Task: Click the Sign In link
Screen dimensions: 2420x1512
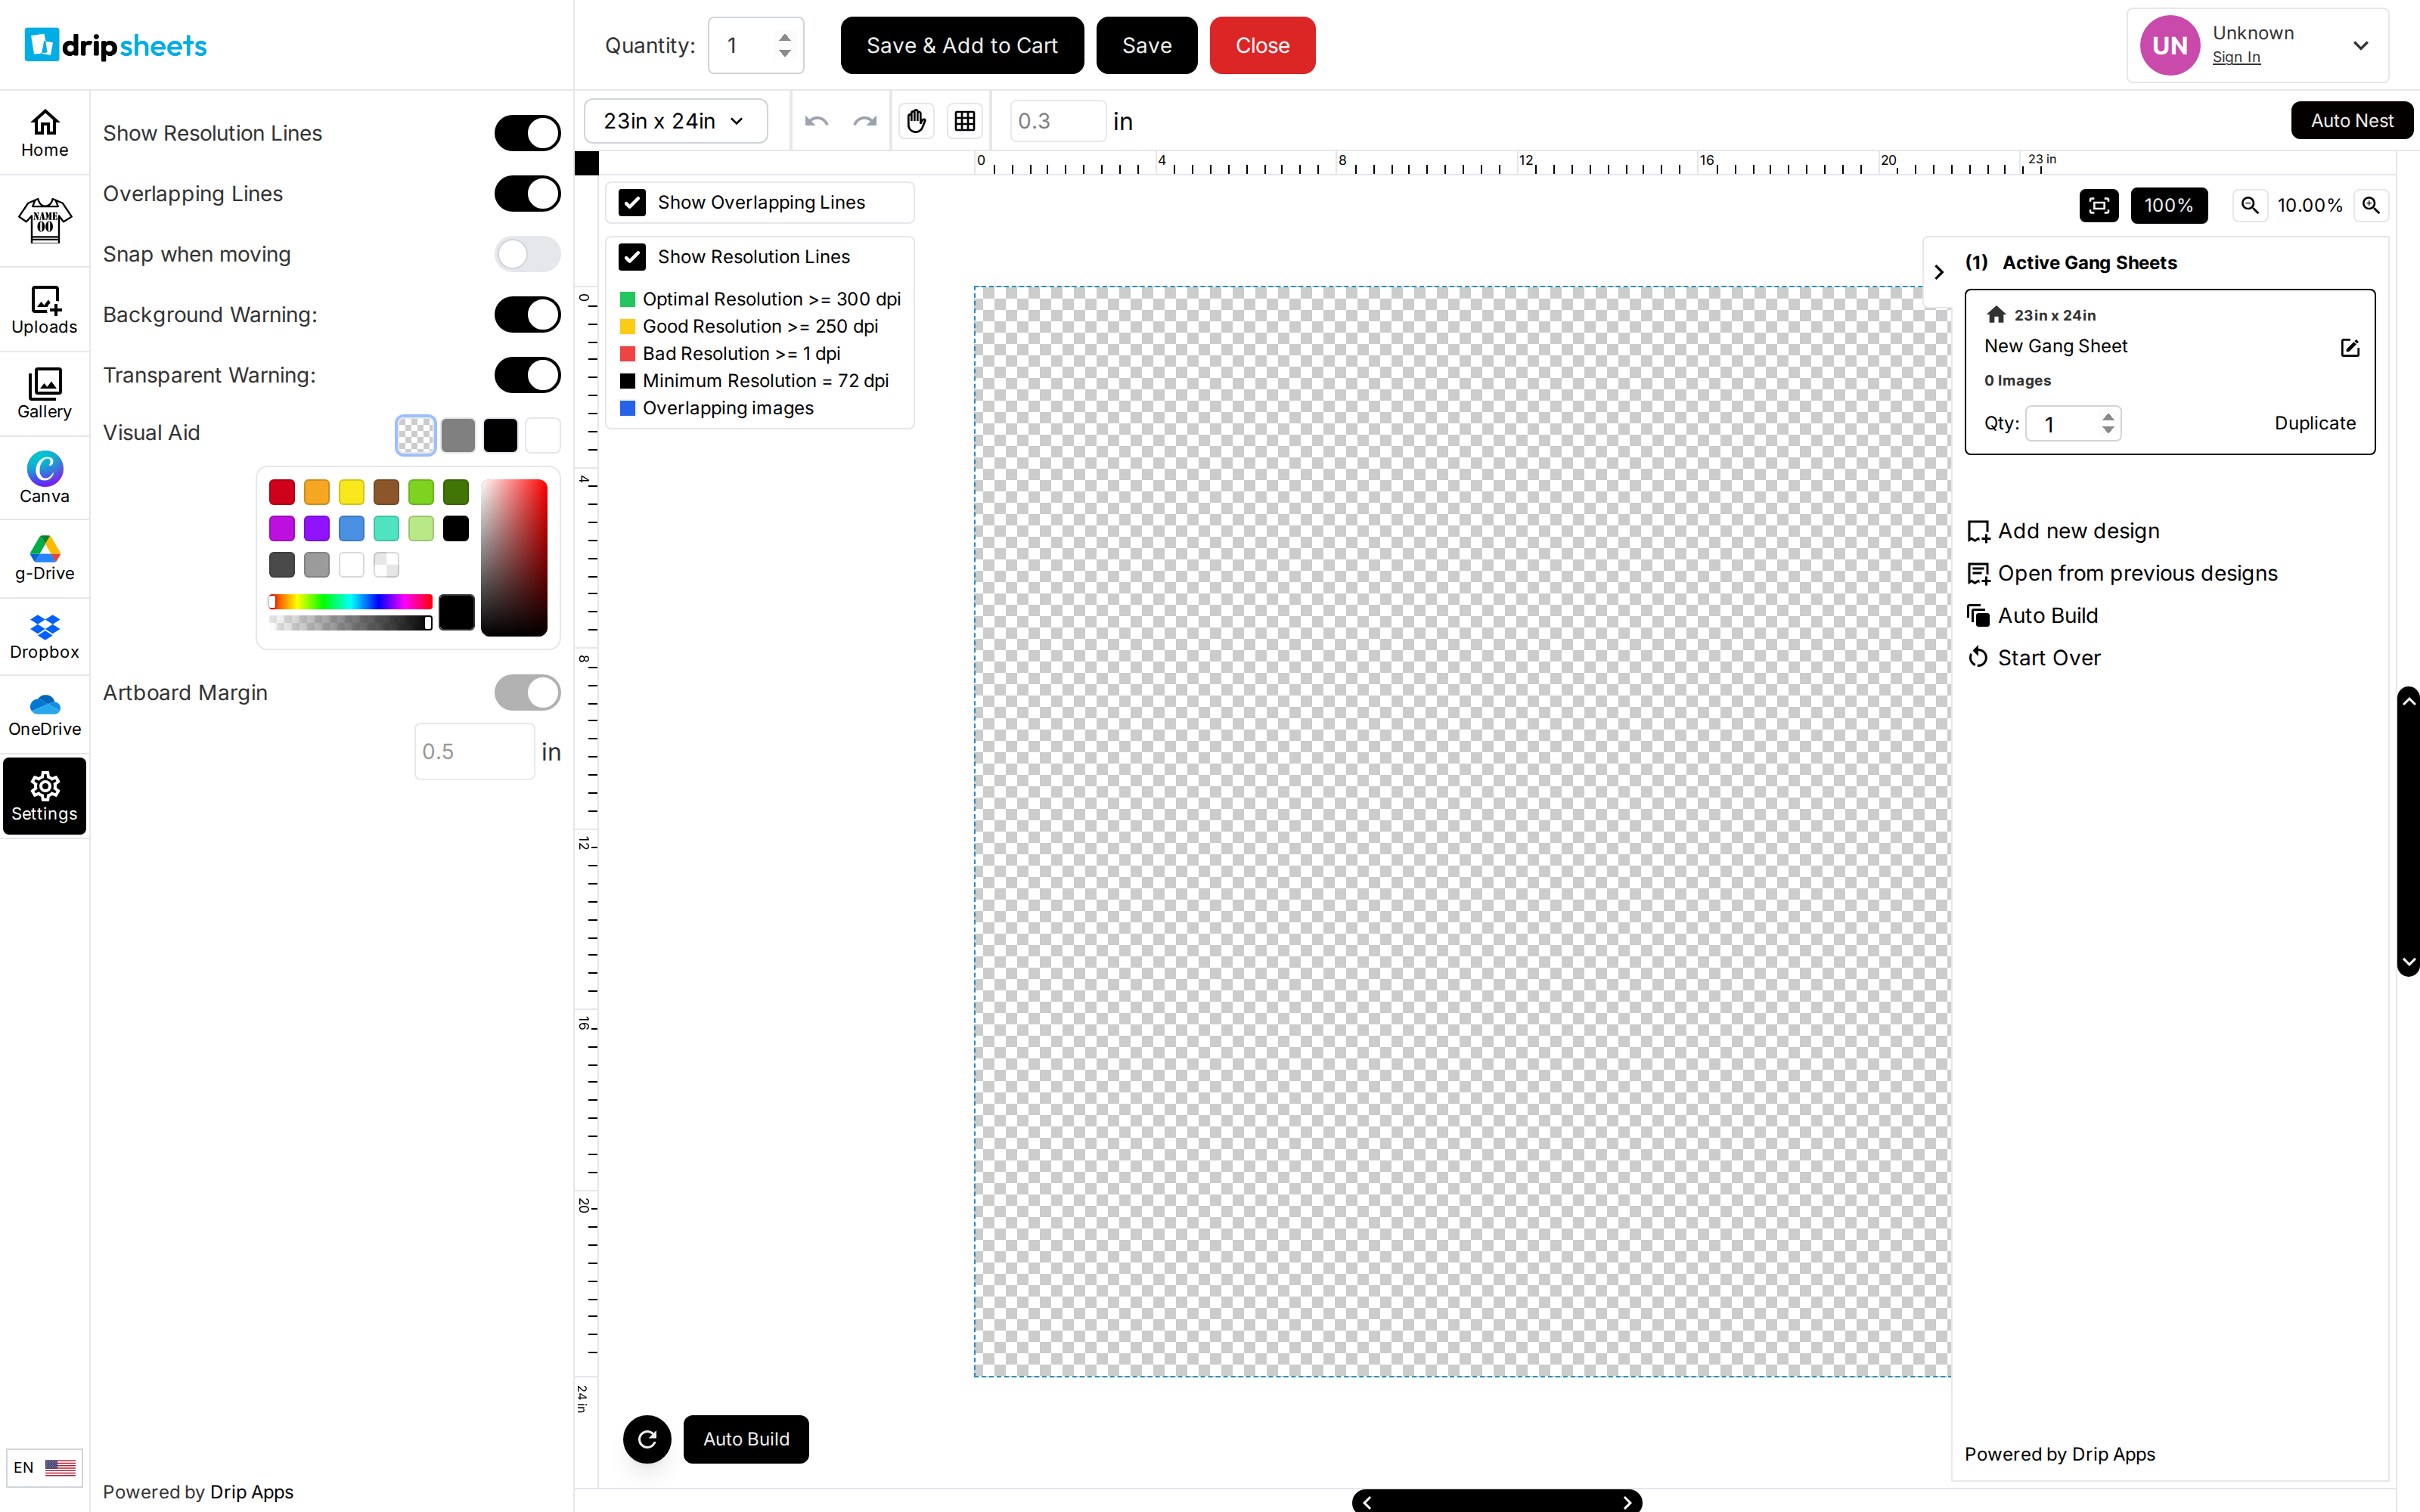Action: click(2236, 58)
